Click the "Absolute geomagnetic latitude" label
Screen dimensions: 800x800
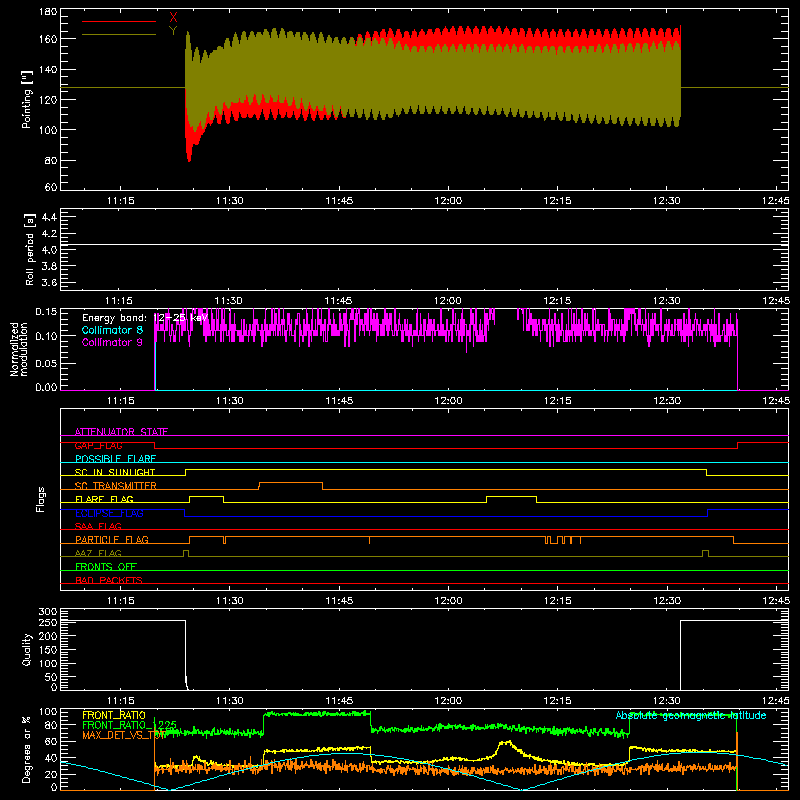pyautogui.click(x=691, y=715)
